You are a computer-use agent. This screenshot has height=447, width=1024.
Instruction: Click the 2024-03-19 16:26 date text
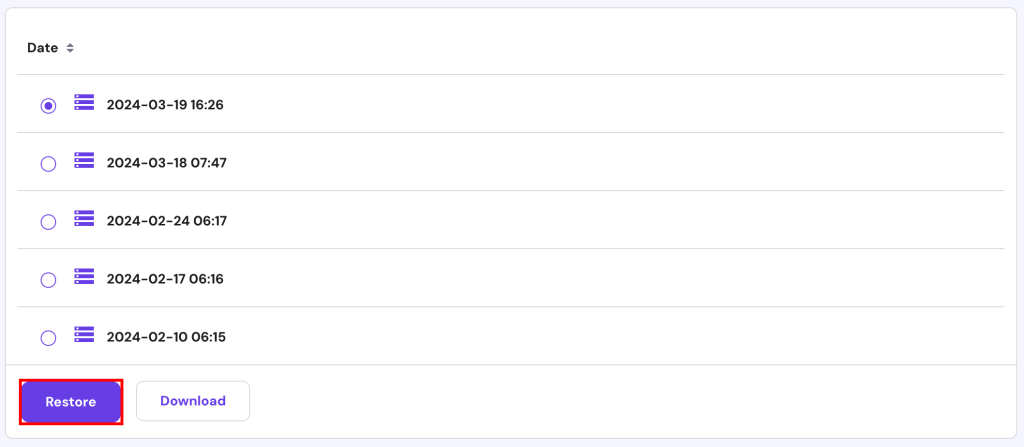coord(165,105)
